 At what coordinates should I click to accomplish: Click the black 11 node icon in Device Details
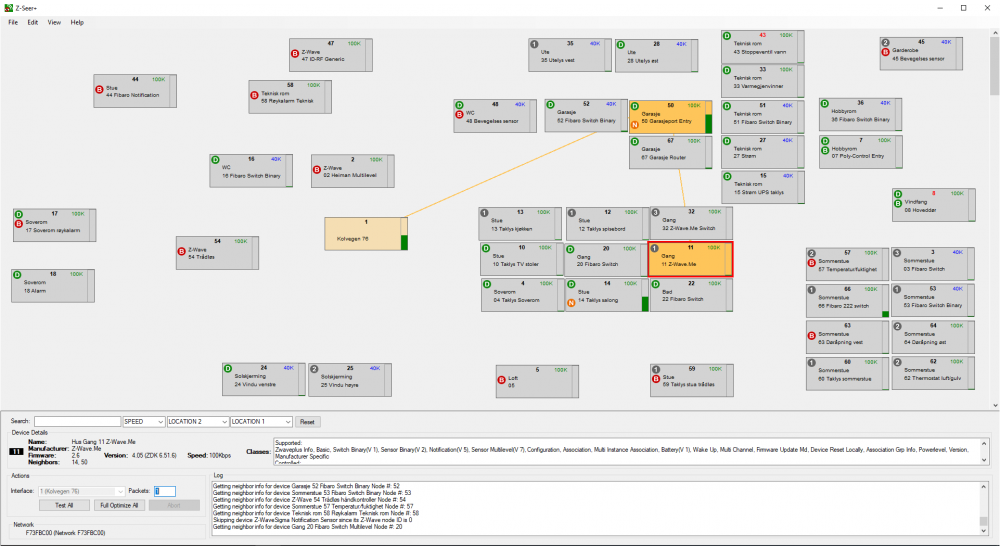(x=17, y=453)
